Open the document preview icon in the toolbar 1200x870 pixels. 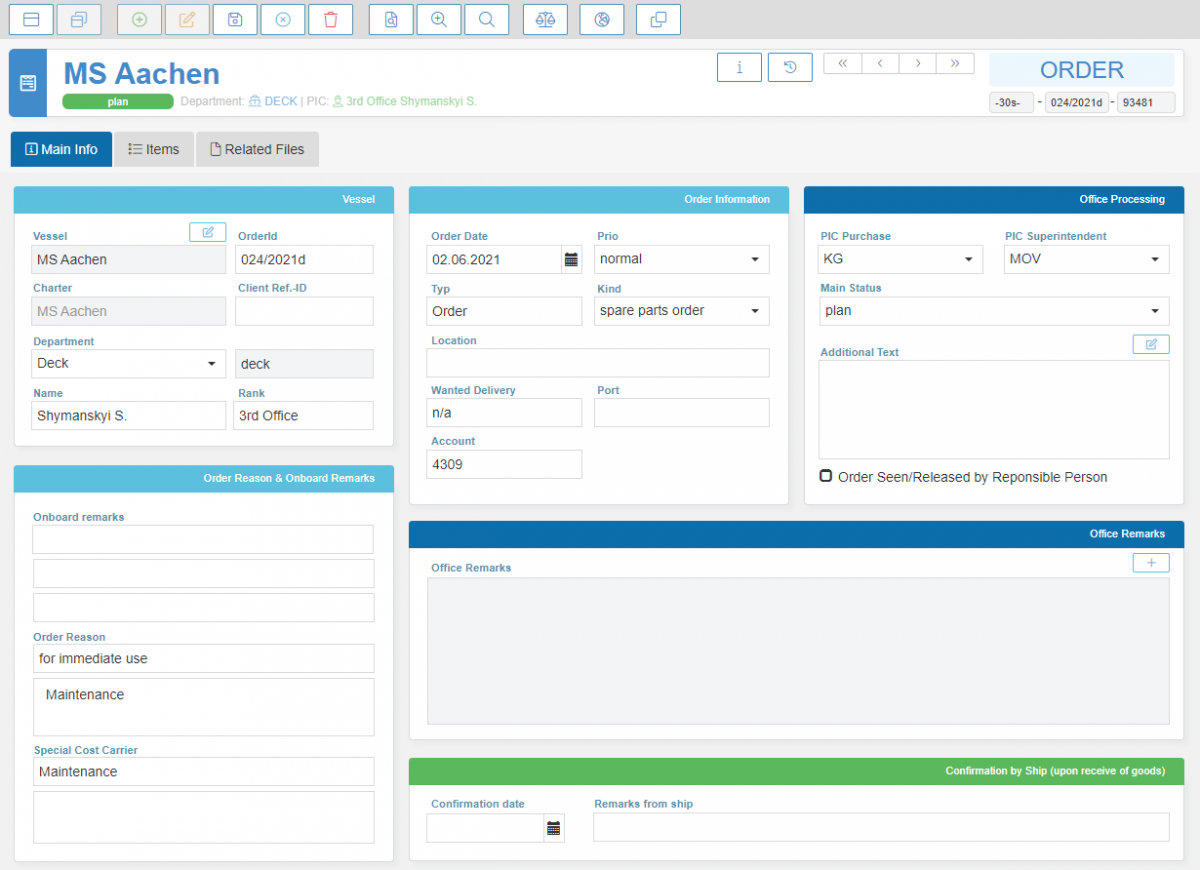(x=391, y=19)
